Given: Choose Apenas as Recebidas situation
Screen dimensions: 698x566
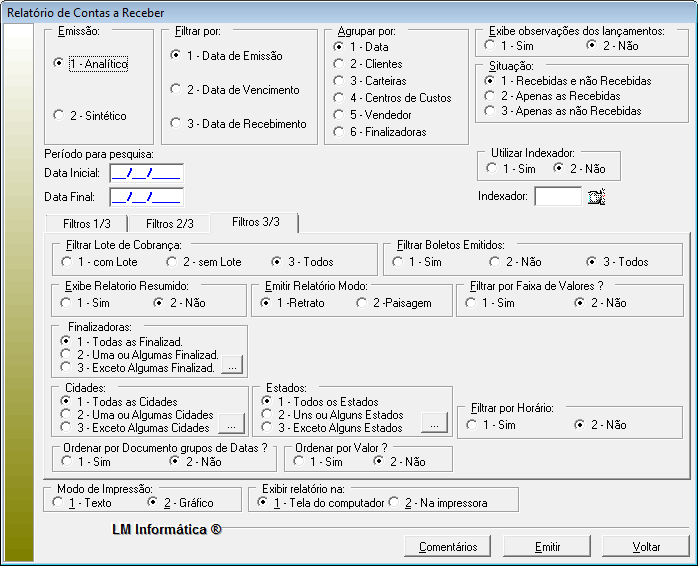Looking at the screenshot, I should tap(489, 96).
